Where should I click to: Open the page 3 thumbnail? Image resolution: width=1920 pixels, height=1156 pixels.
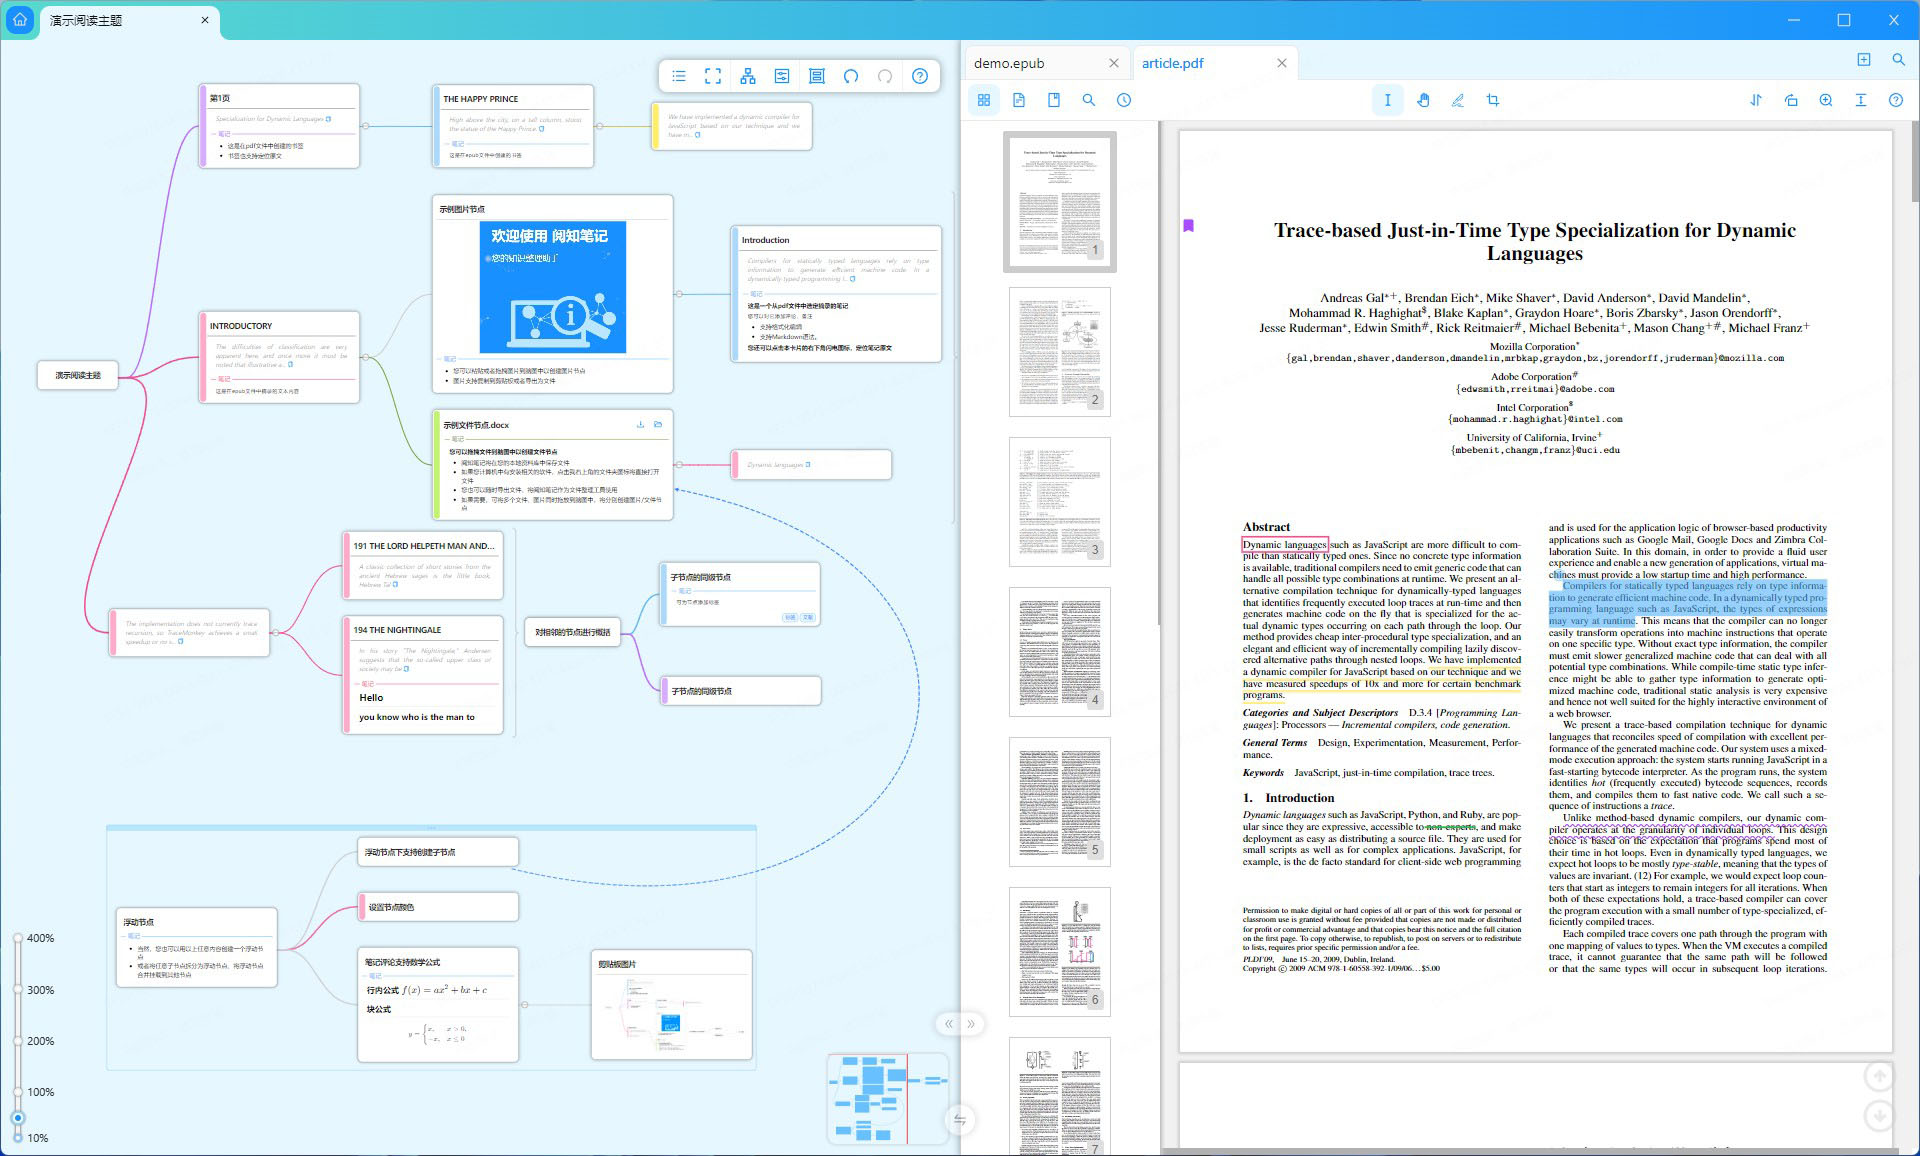1060,500
